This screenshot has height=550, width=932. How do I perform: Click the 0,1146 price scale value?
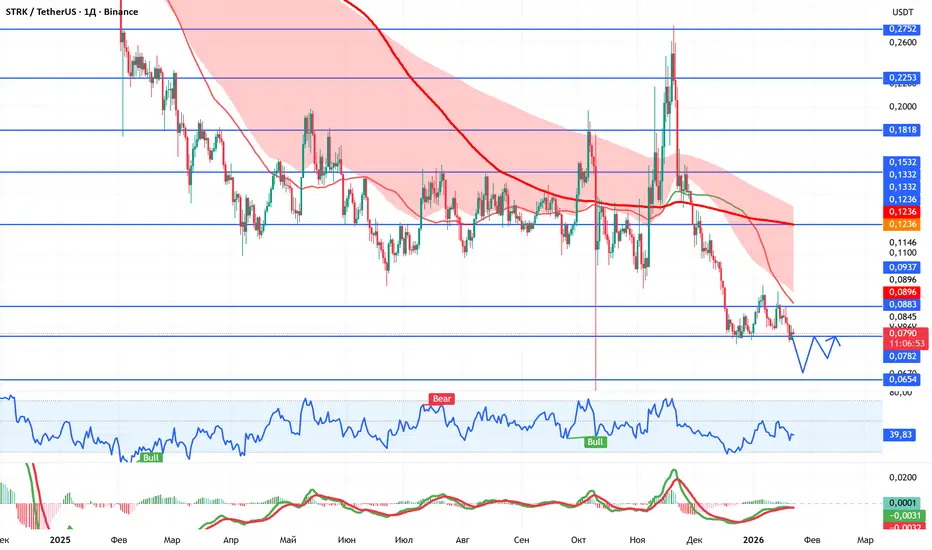pyautogui.click(x=903, y=242)
